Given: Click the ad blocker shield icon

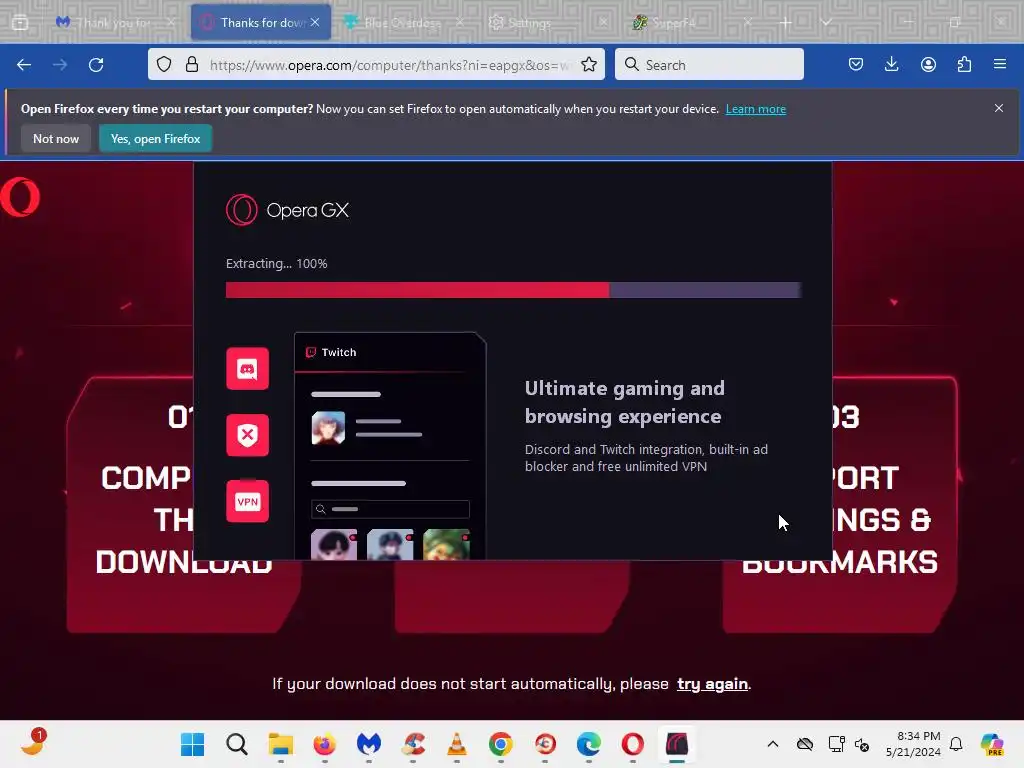Looking at the screenshot, I should click(x=248, y=435).
